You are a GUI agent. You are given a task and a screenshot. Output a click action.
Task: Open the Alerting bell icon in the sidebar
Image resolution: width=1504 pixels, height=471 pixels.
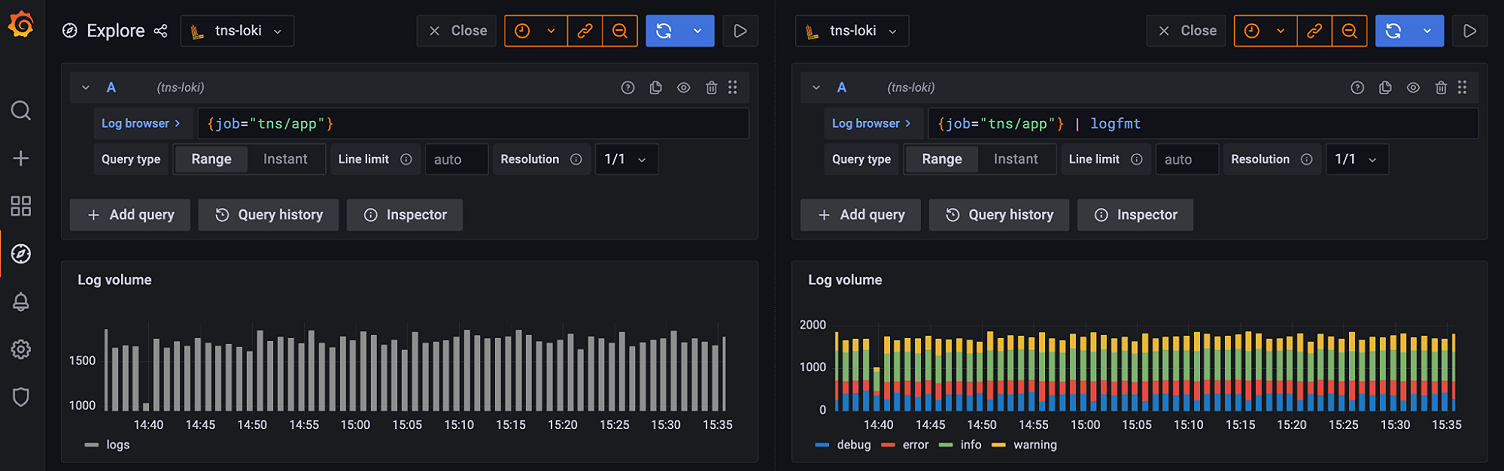point(21,302)
